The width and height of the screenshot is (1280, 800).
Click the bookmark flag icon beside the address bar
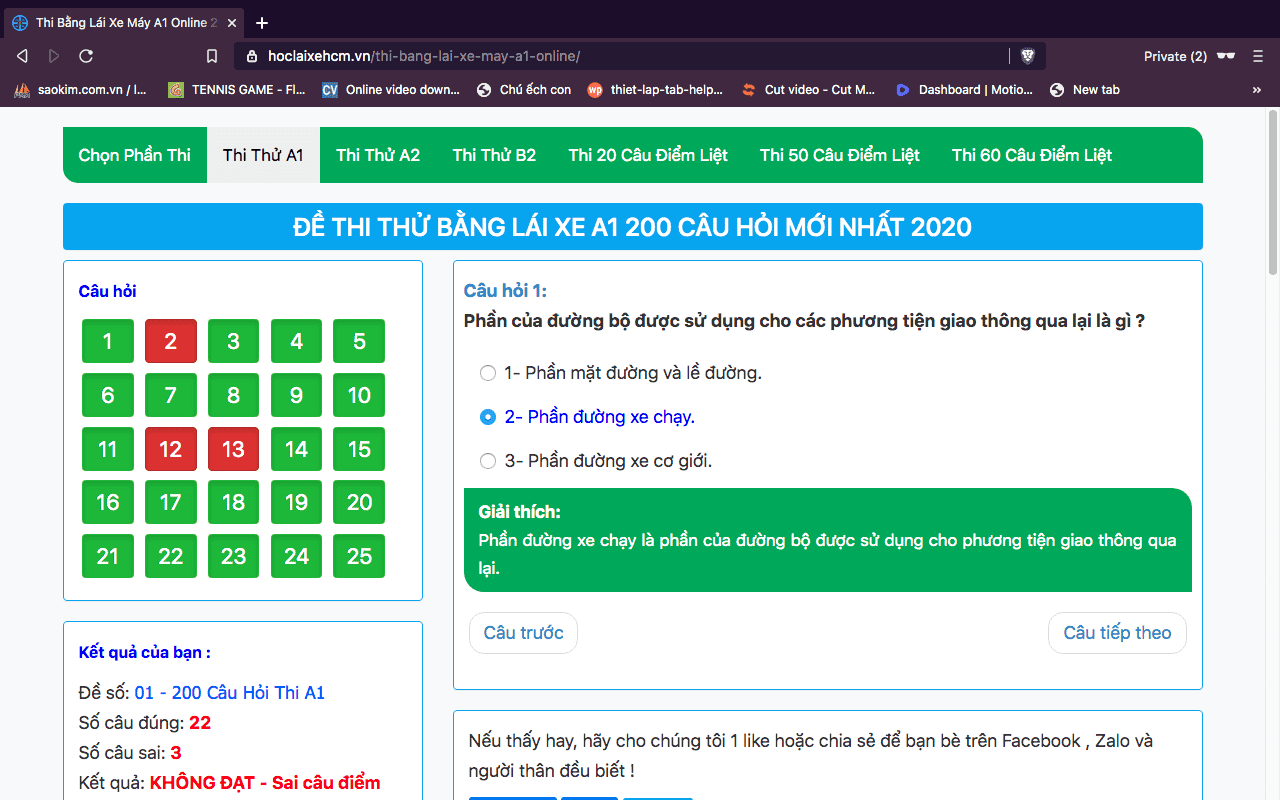[x=211, y=56]
